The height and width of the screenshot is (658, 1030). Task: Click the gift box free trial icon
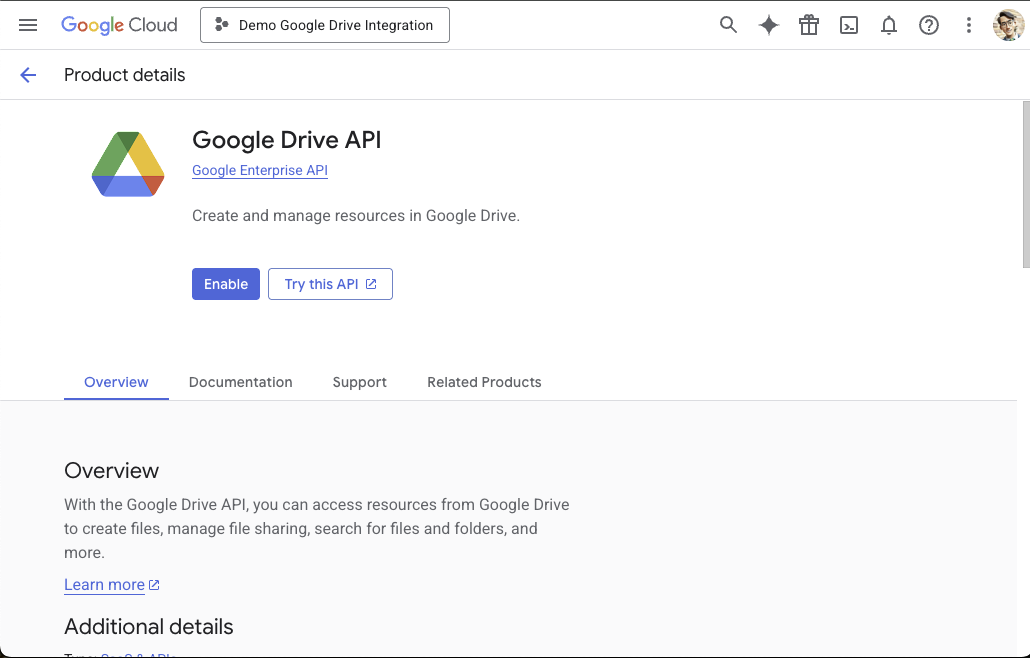point(809,25)
